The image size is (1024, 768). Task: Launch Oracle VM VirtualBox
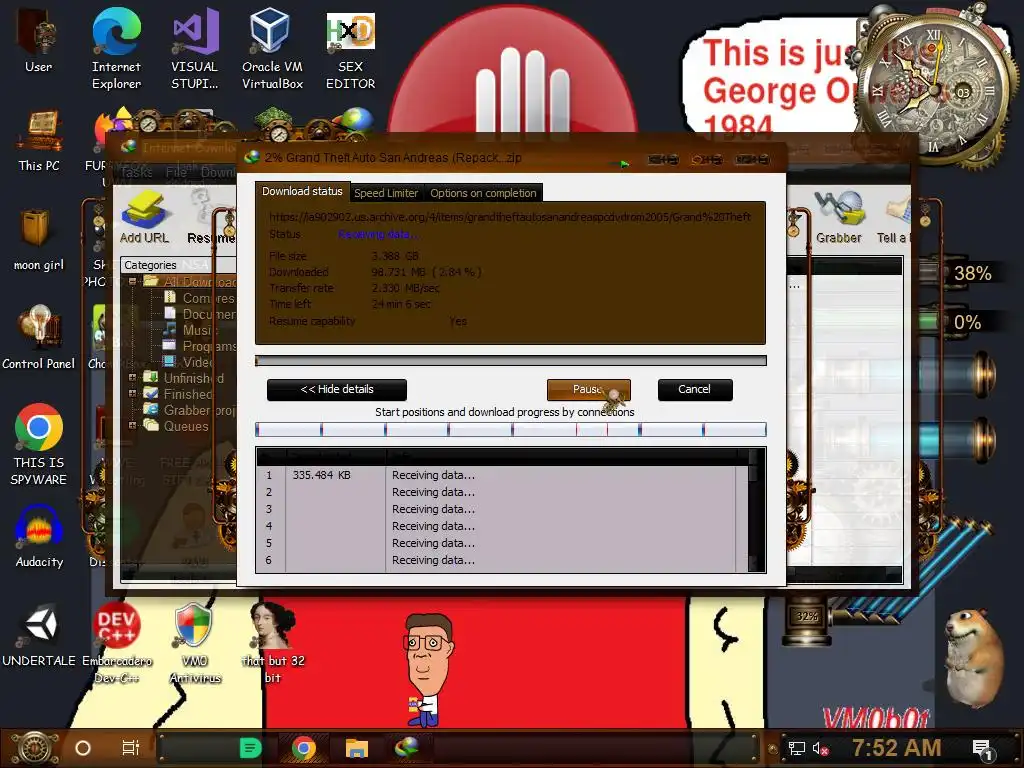point(272,48)
